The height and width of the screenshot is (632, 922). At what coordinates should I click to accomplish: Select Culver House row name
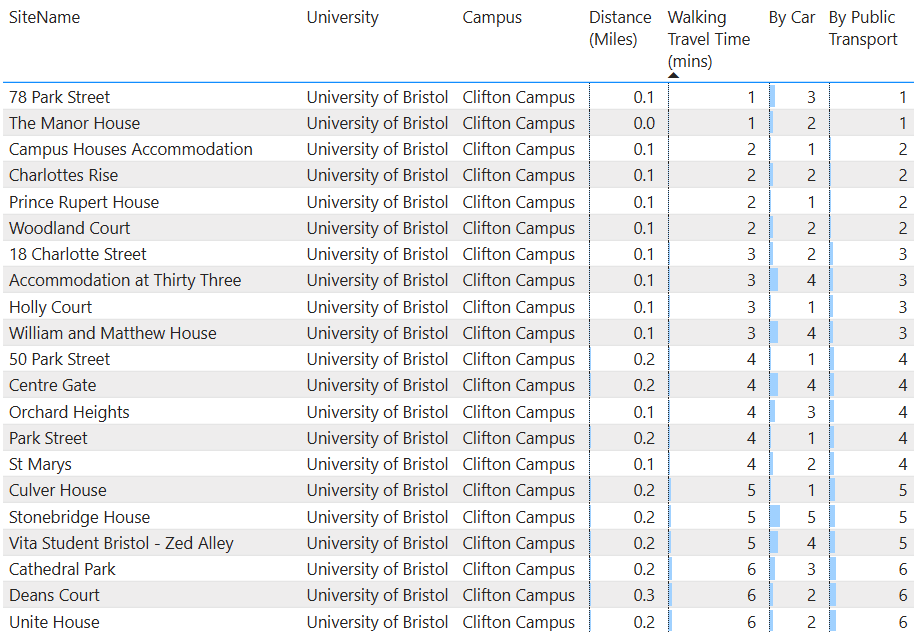[58, 490]
